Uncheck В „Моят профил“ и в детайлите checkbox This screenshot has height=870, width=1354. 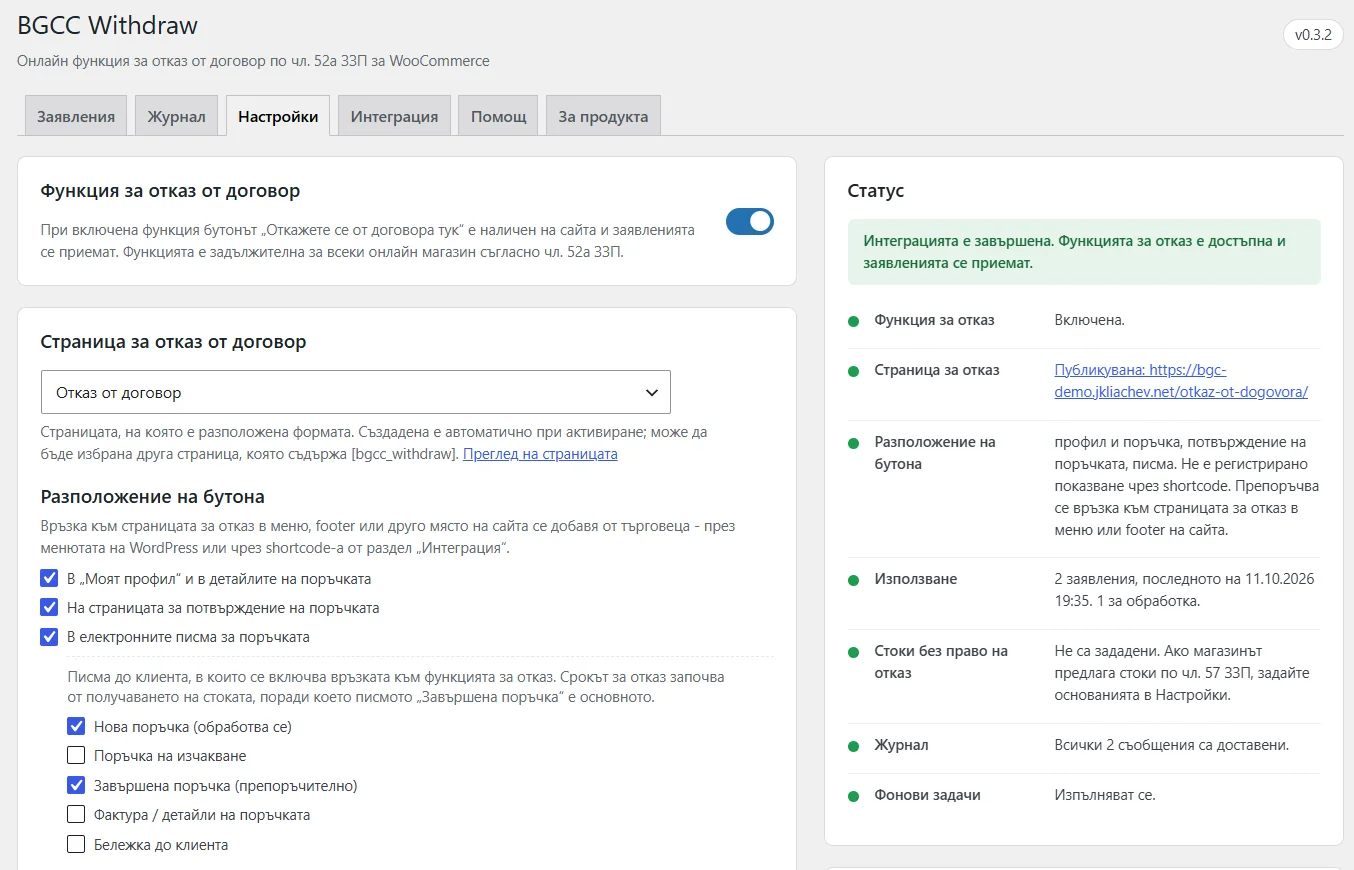[49, 578]
